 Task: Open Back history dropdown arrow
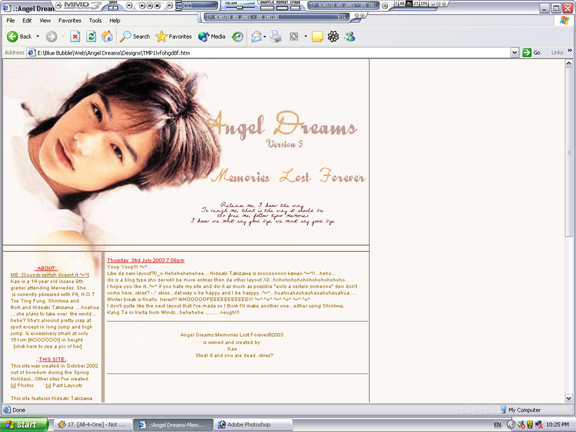37,36
